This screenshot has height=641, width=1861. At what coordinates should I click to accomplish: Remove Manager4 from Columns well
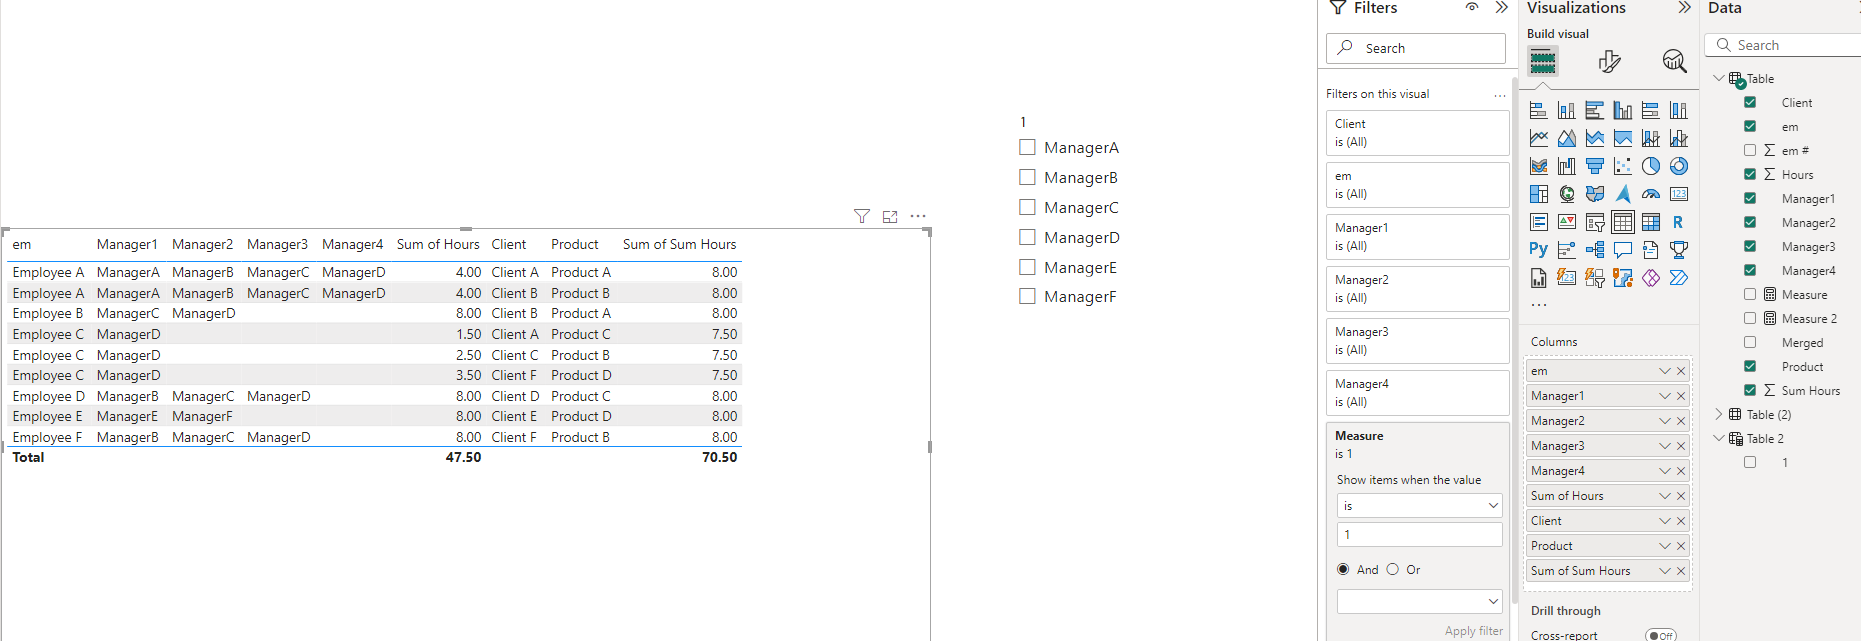tap(1681, 471)
